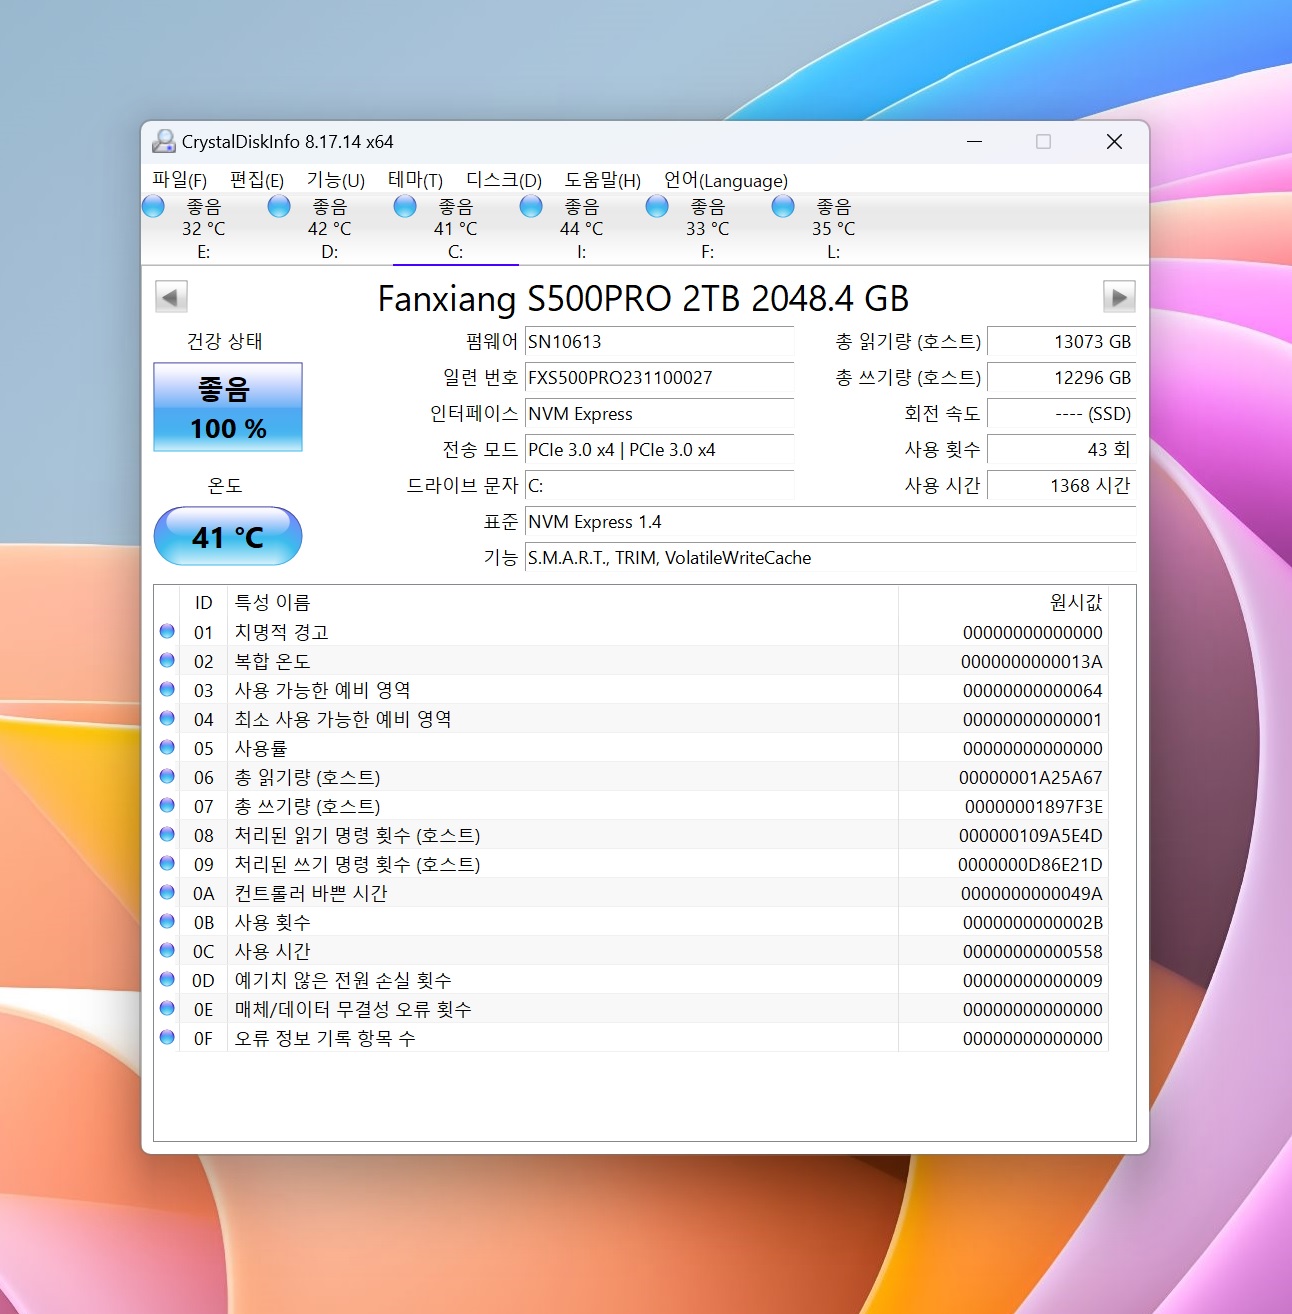The image size is (1292, 1314).
Task: Click status orb for attribute 05 사용률
Action: (x=167, y=747)
